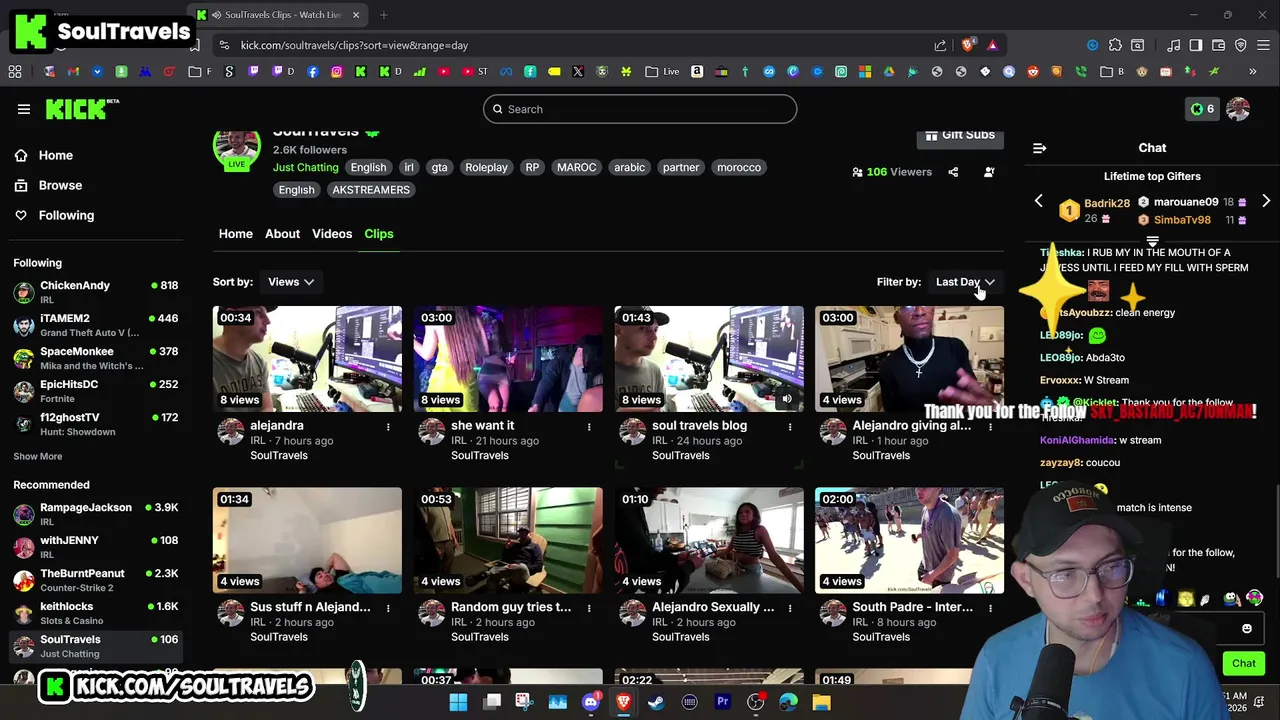Screen dimensions: 1280x720
Task: Go to Following in the sidebar
Action: pyautogui.click(x=66, y=215)
